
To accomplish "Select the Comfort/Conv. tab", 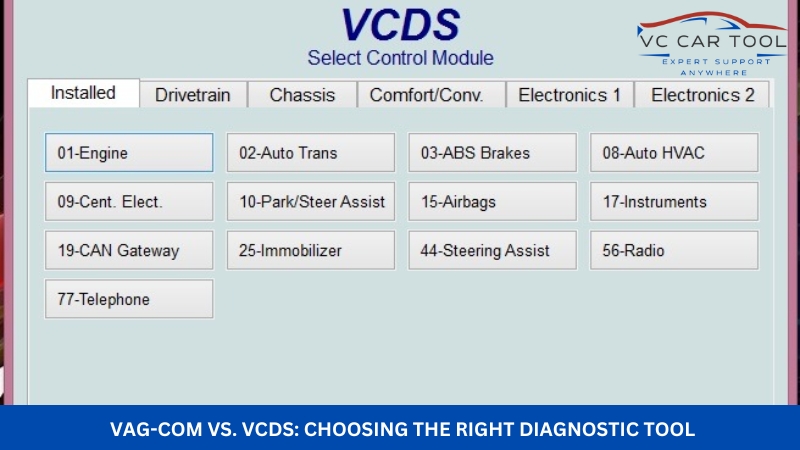I will [426, 95].
